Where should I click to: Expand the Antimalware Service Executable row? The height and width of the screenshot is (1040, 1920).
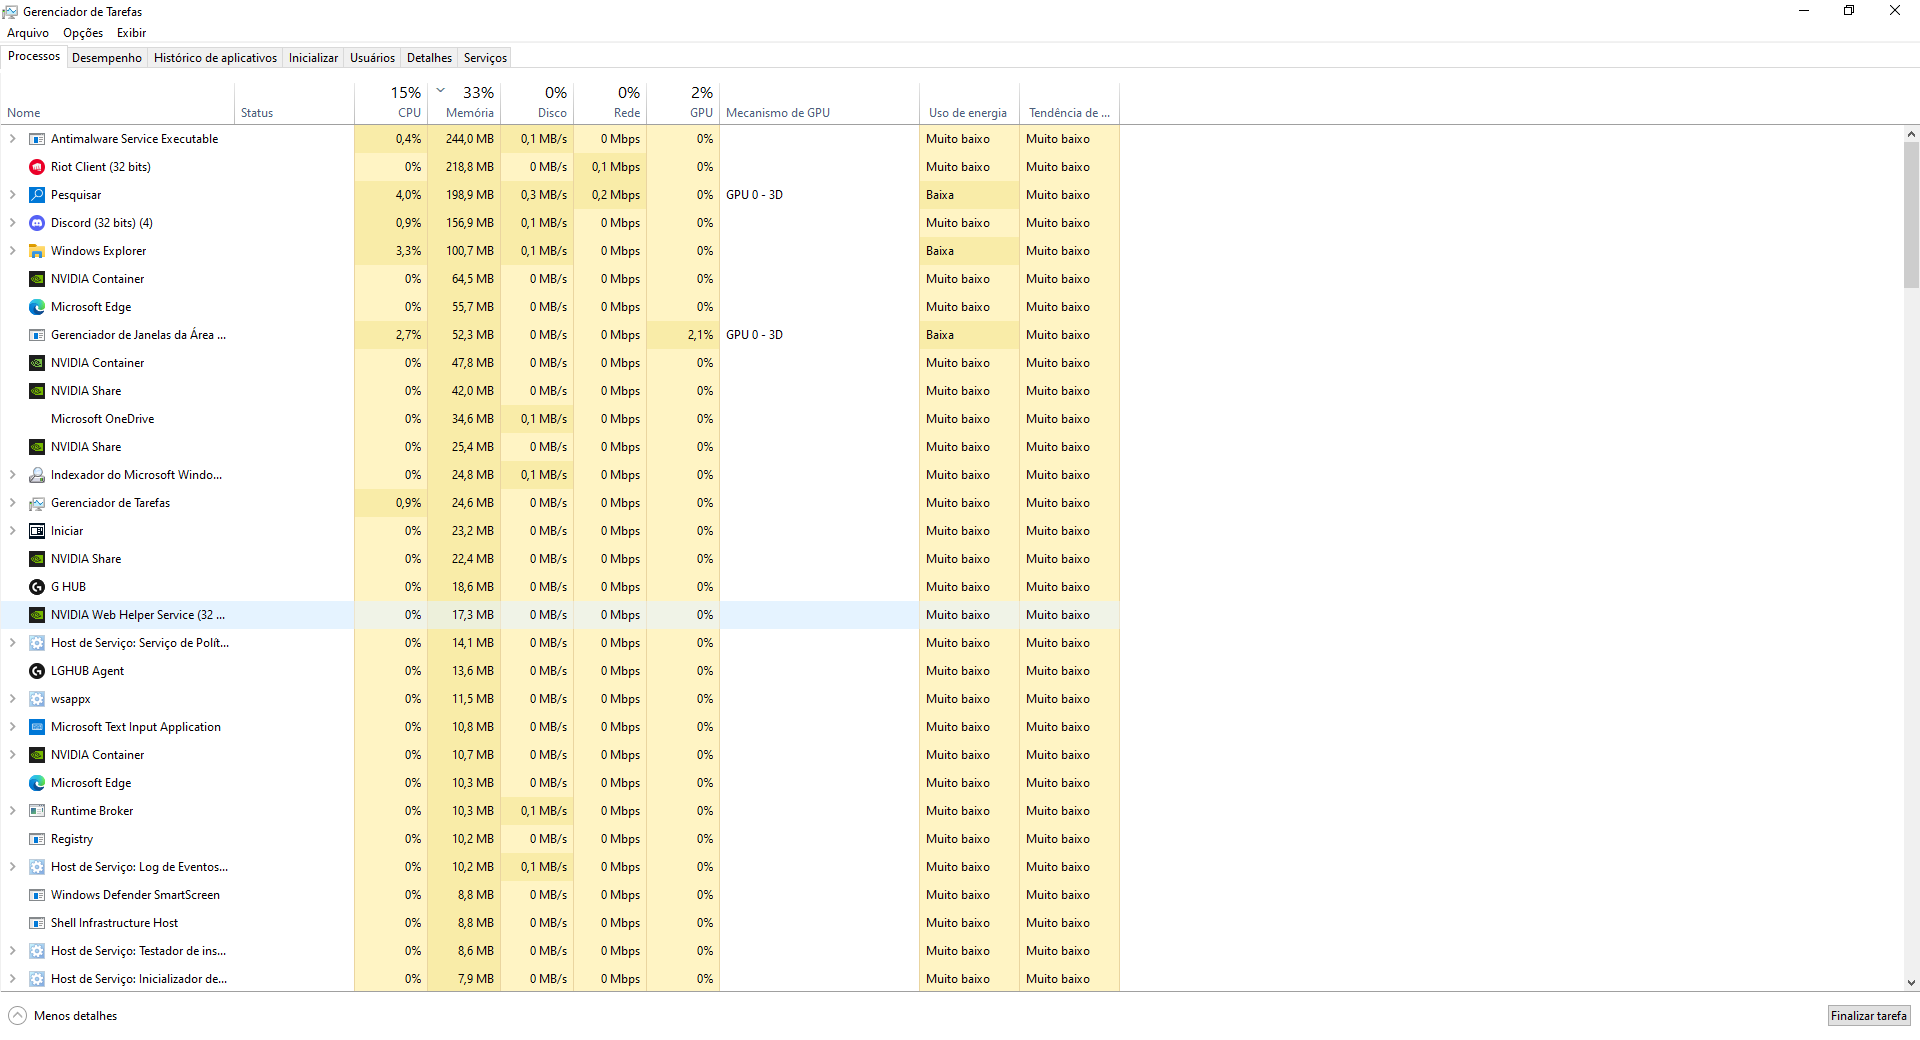pos(12,139)
